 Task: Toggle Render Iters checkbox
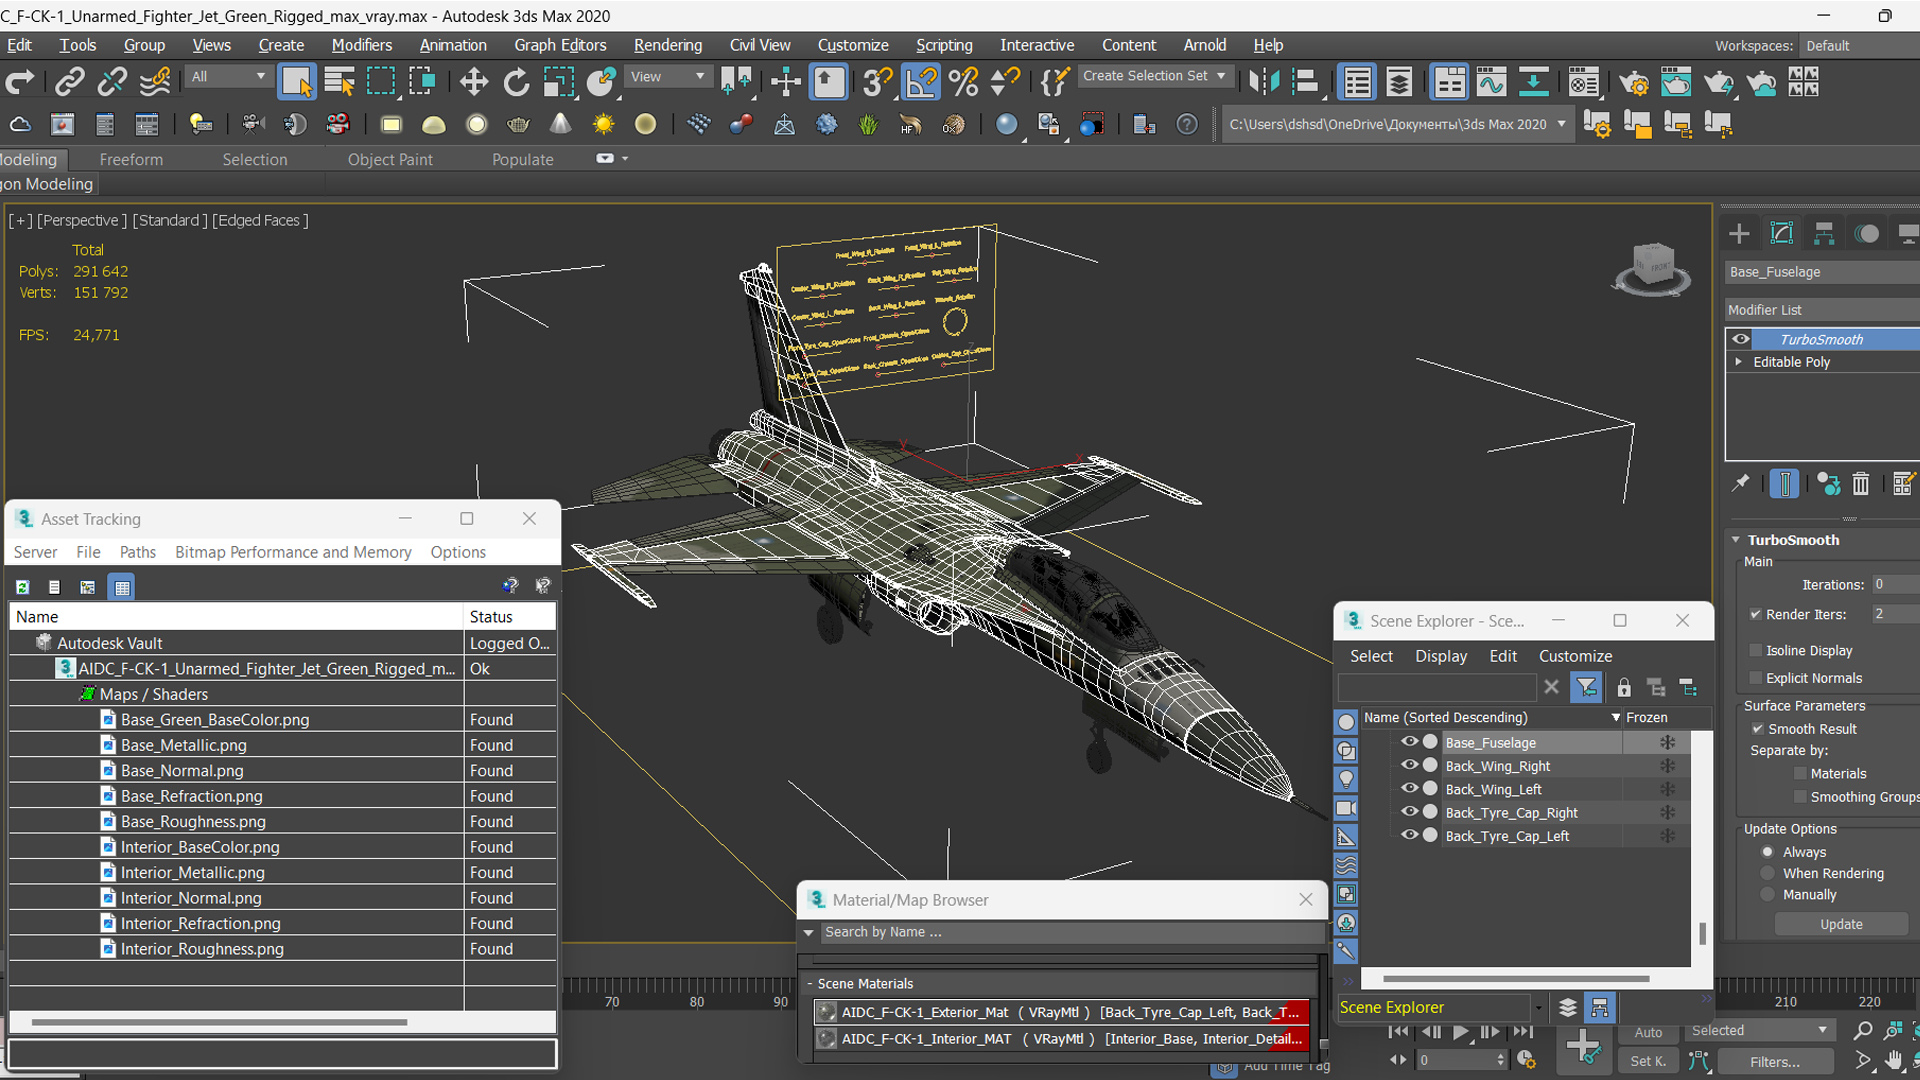[x=1756, y=614]
